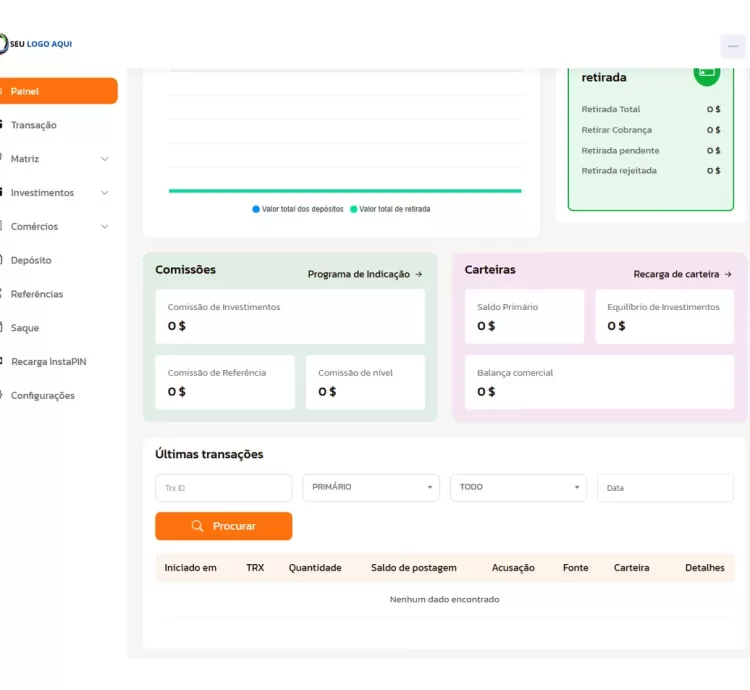Image resolution: width=750 pixels, height=690 pixels.
Task: Toggle the blue Valor total dos depósitos legend dot
Action: 256,209
